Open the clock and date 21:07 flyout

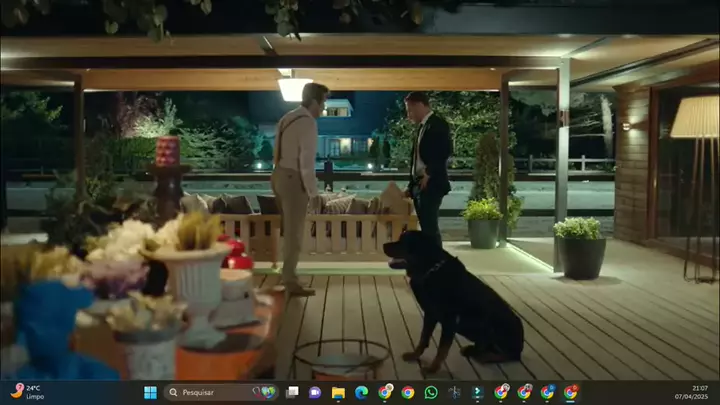(697, 392)
